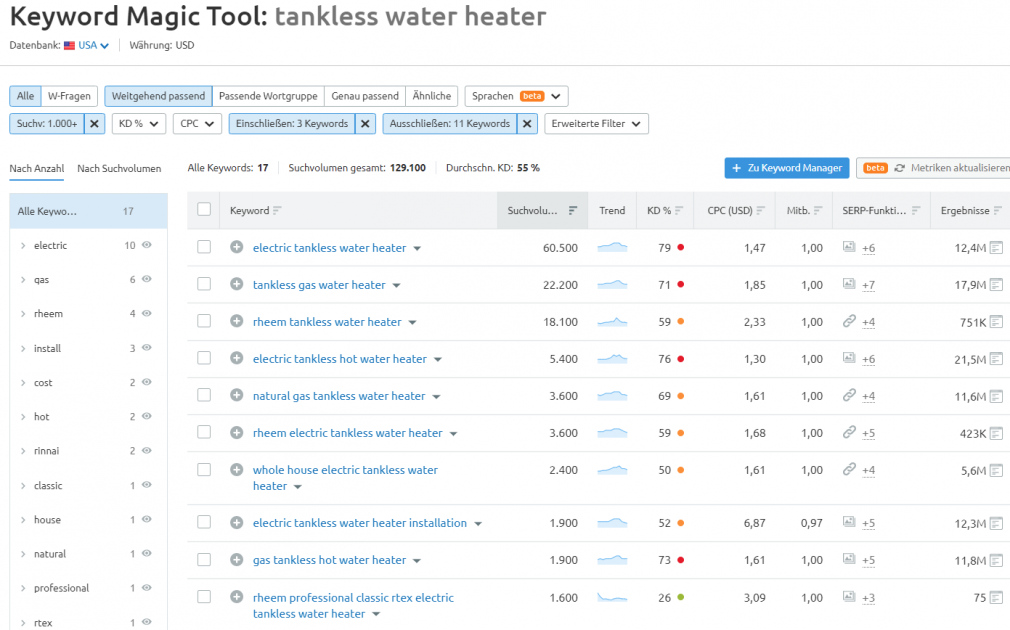This screenshot has width=1010, height=630.
Task: Open the KD % filter dropdown
Action: click(x=138, y=124)
